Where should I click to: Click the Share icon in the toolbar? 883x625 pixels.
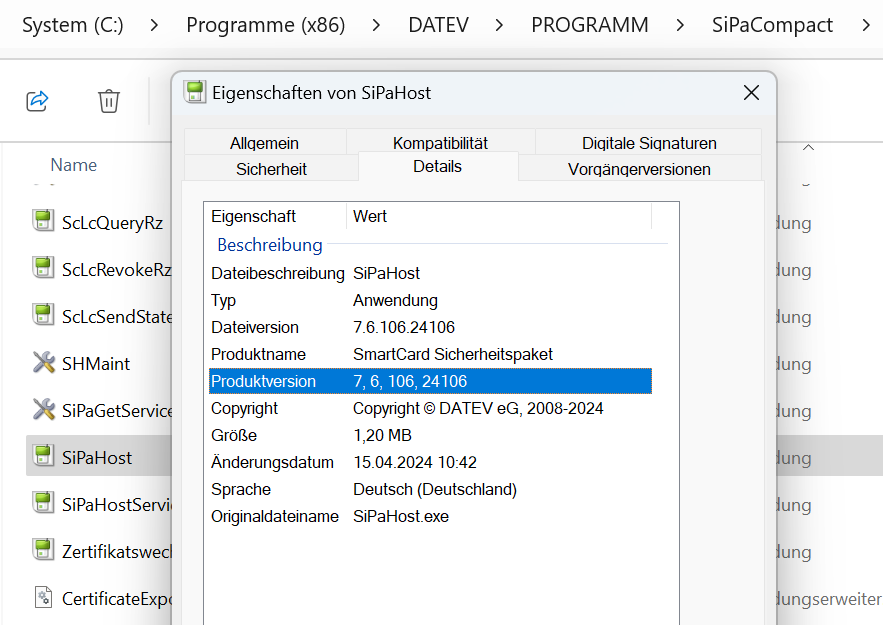coord(37,100)
